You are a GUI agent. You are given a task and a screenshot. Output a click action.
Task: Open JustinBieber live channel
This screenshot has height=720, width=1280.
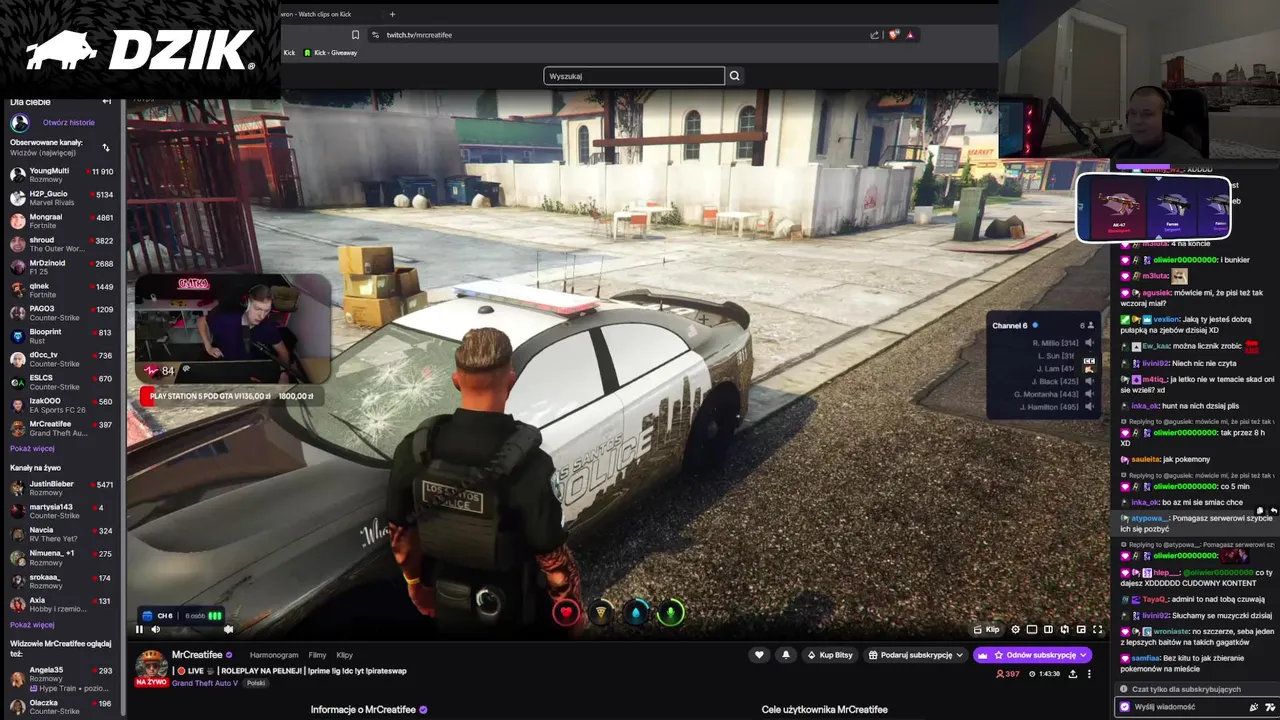[61, 488]
